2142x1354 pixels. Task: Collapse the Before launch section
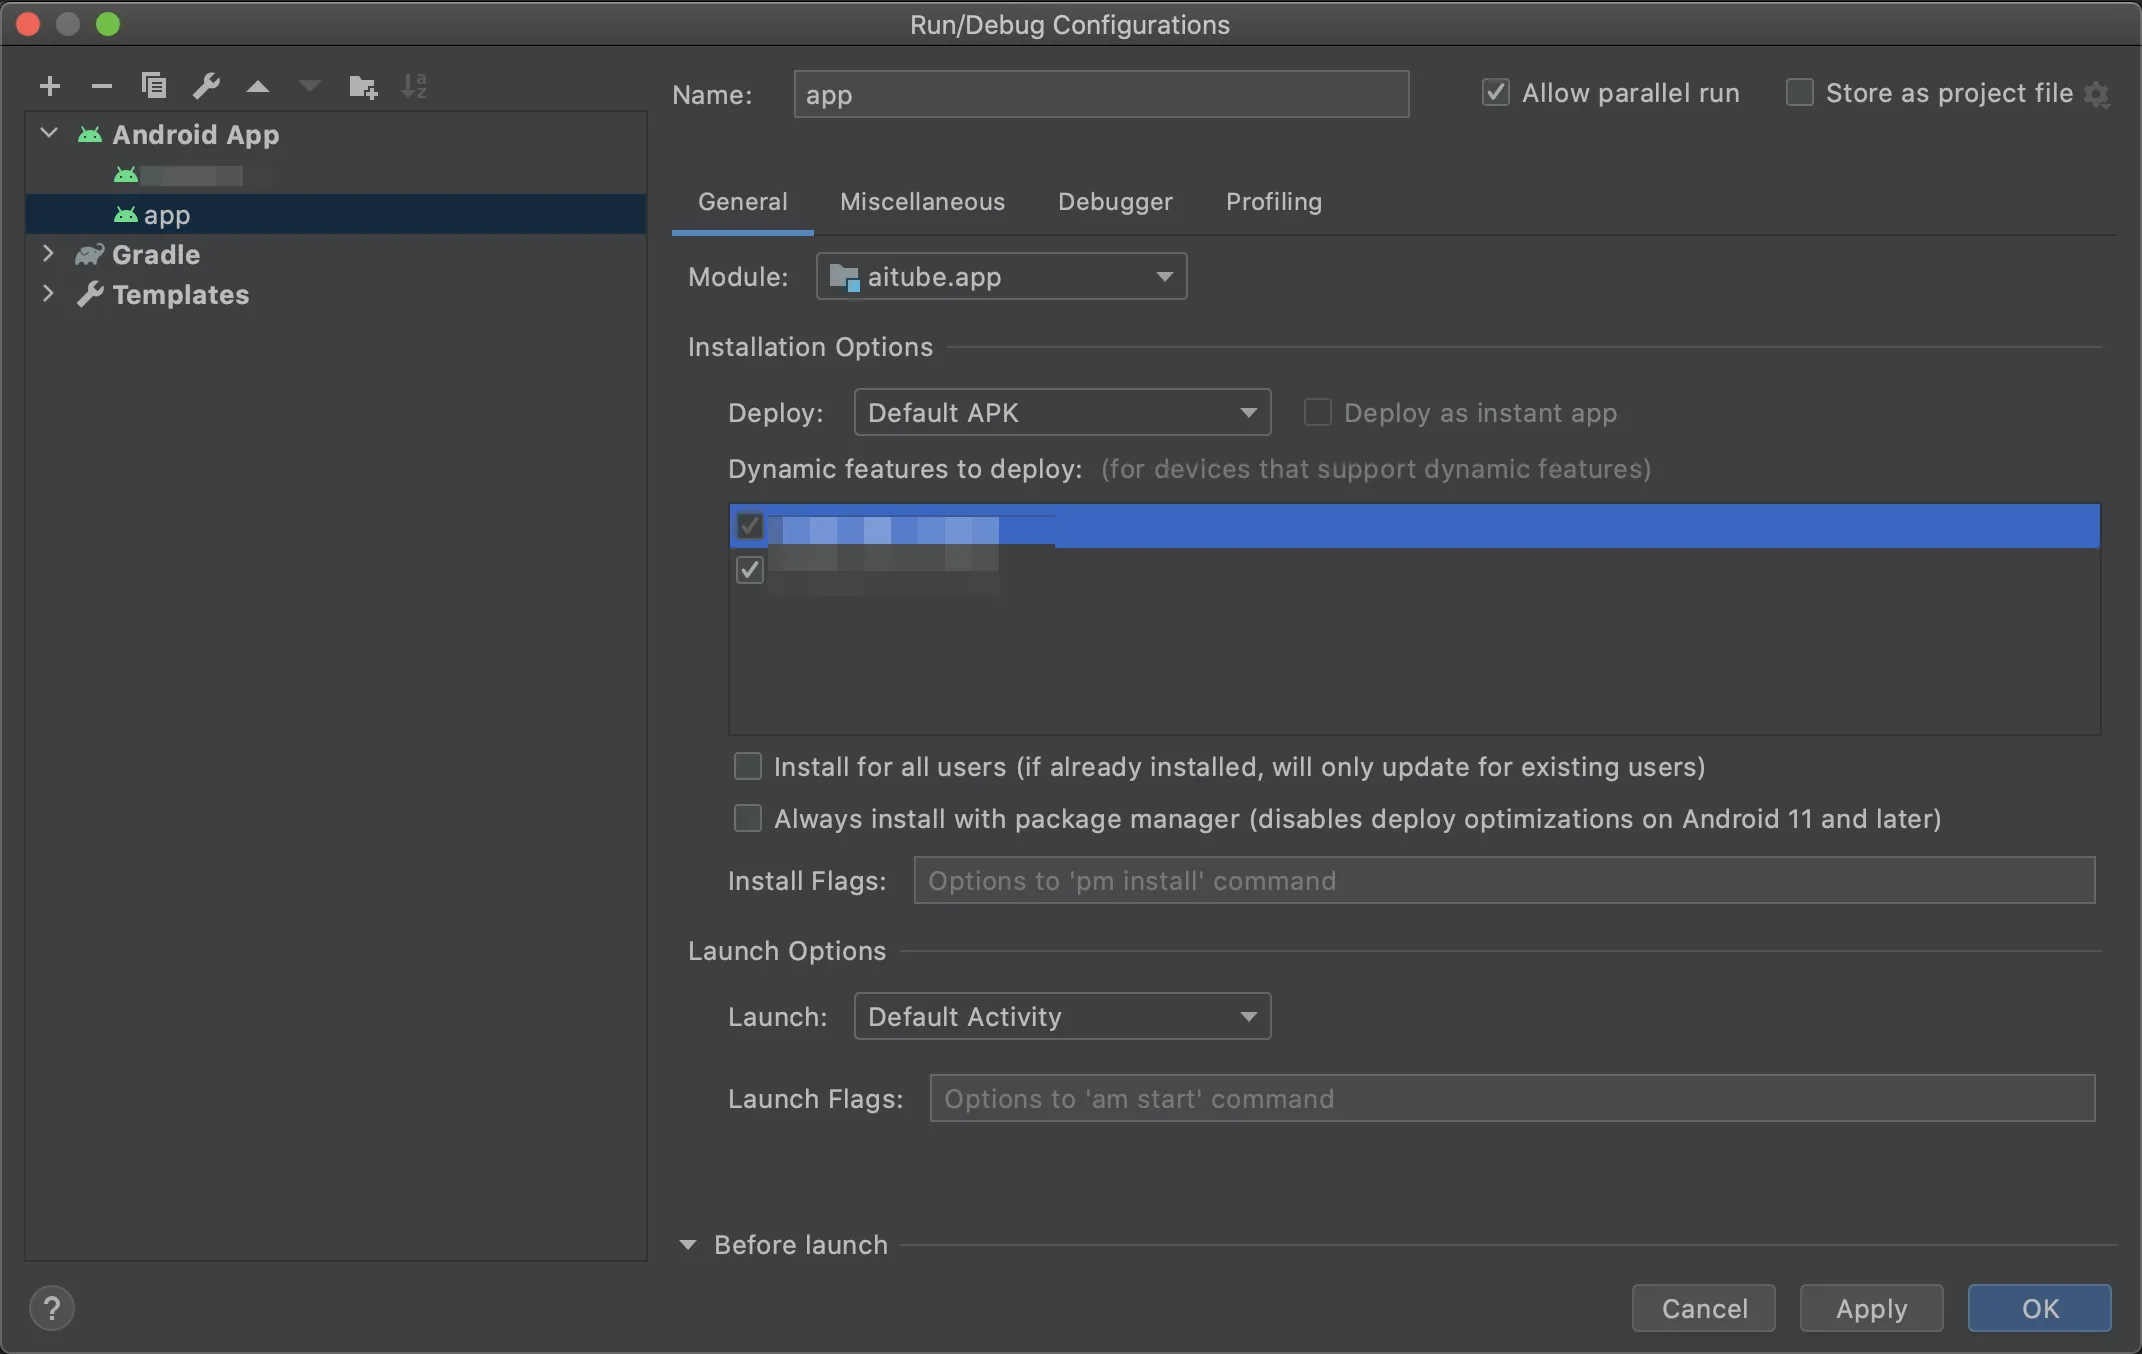688,1245
